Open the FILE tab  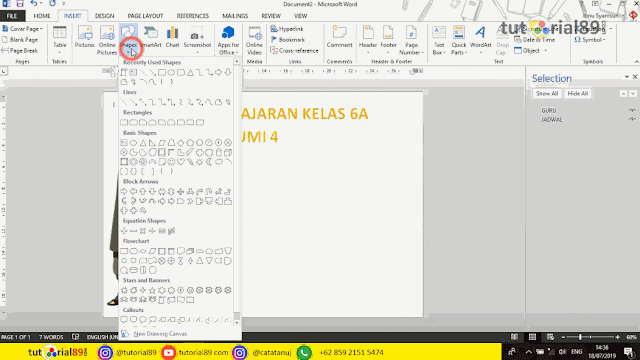pyautogui.click(x=12, y=16)
